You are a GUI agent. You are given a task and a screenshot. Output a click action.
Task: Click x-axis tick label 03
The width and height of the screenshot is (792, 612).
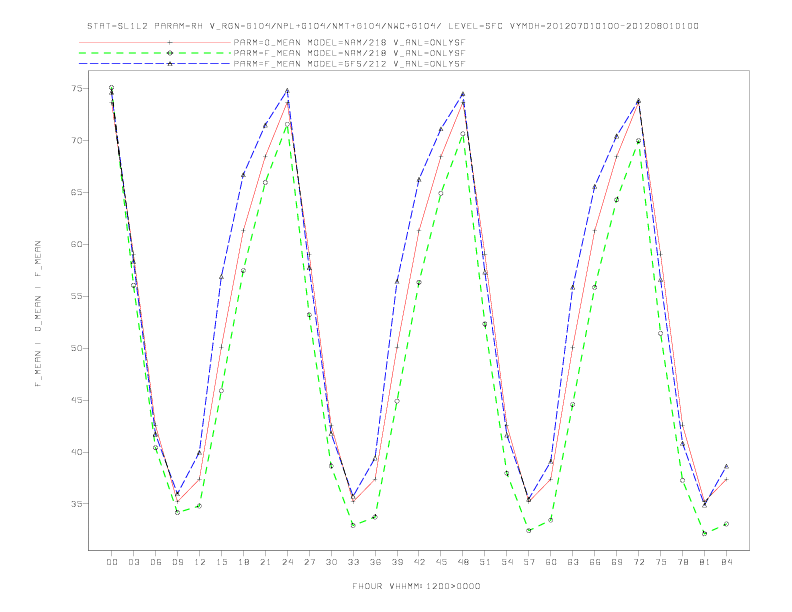pyautogui.click(x=134, y=562)
